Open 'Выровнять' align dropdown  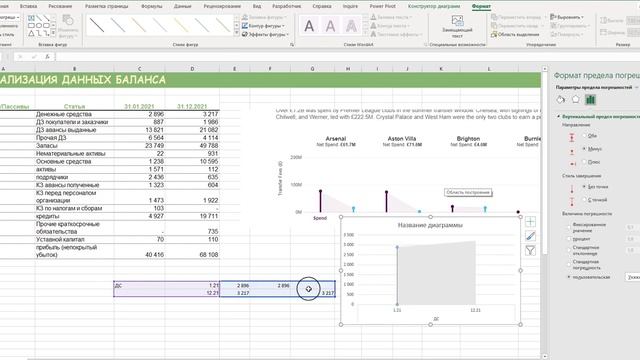click(567, 17)
